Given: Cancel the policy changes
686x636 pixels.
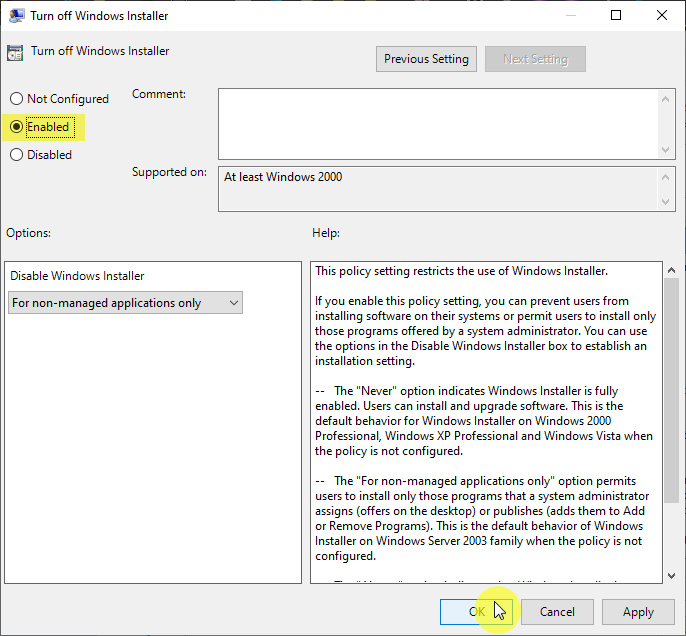Looking at the screenshot, I should (557, 612).
